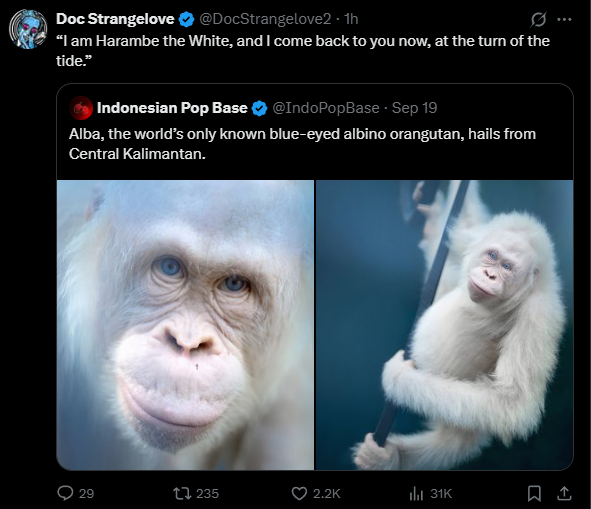Enlarge the orangutan on pole photo
Viewport: 591px width, 509px height.
tap(444, 325)
